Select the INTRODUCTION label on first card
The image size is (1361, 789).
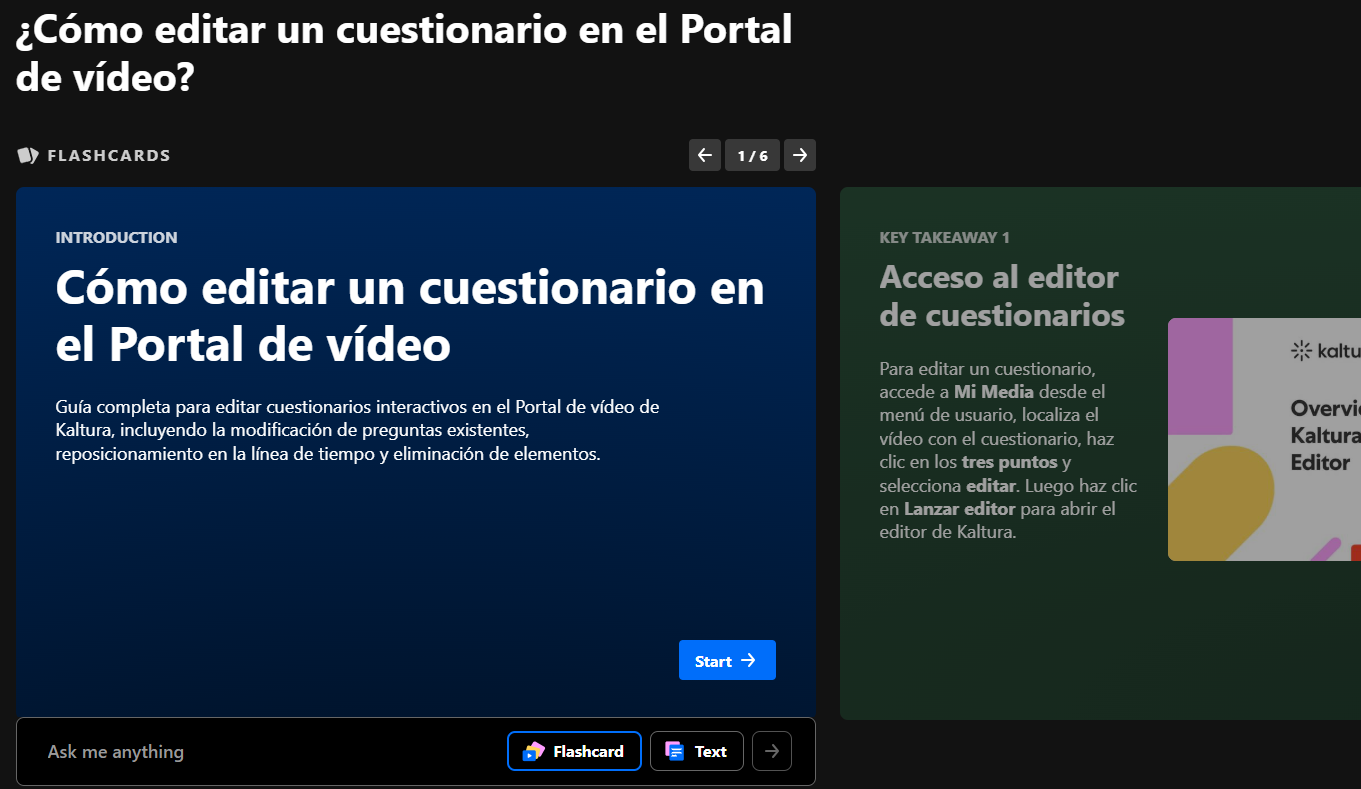coord(117,237)
